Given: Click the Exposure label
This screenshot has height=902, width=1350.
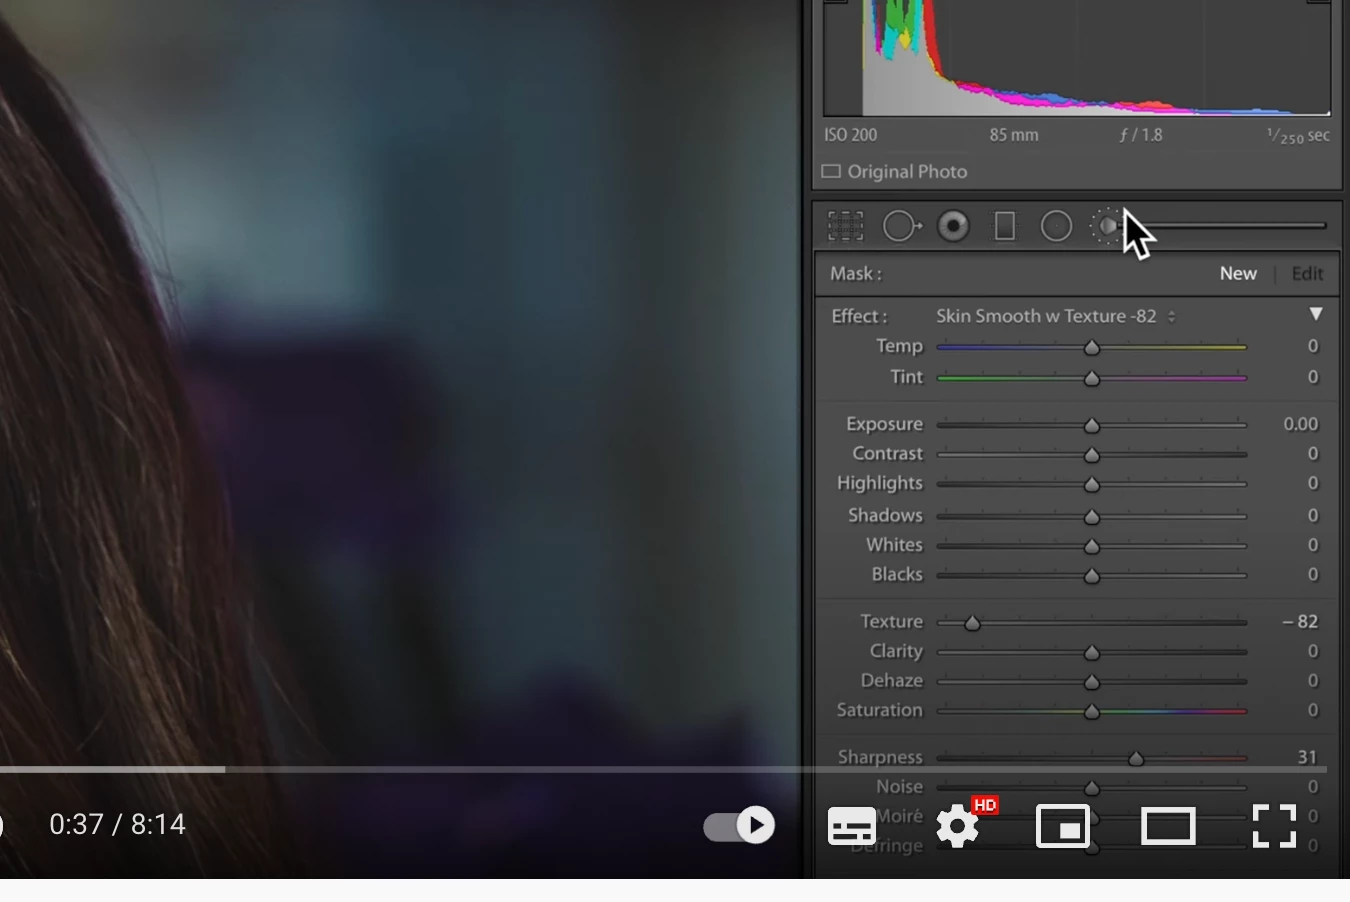Looking at the screenshot, I should tap(884, 424).
